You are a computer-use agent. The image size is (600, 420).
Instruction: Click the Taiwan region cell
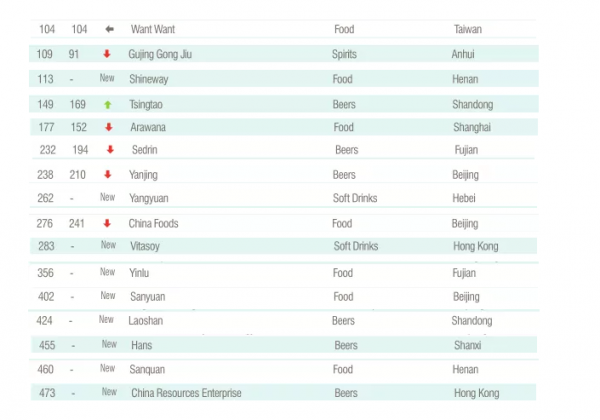coord(467,30)
